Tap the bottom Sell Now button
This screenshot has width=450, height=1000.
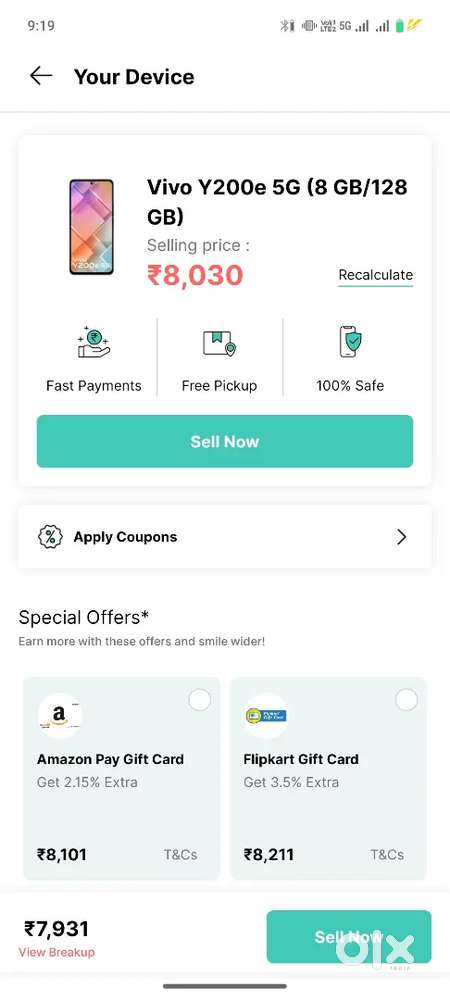[x=349, y=936]
